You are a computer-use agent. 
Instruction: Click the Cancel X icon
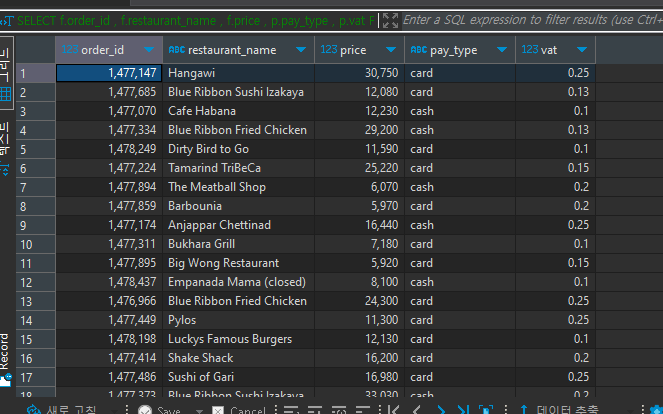[217, 411]
